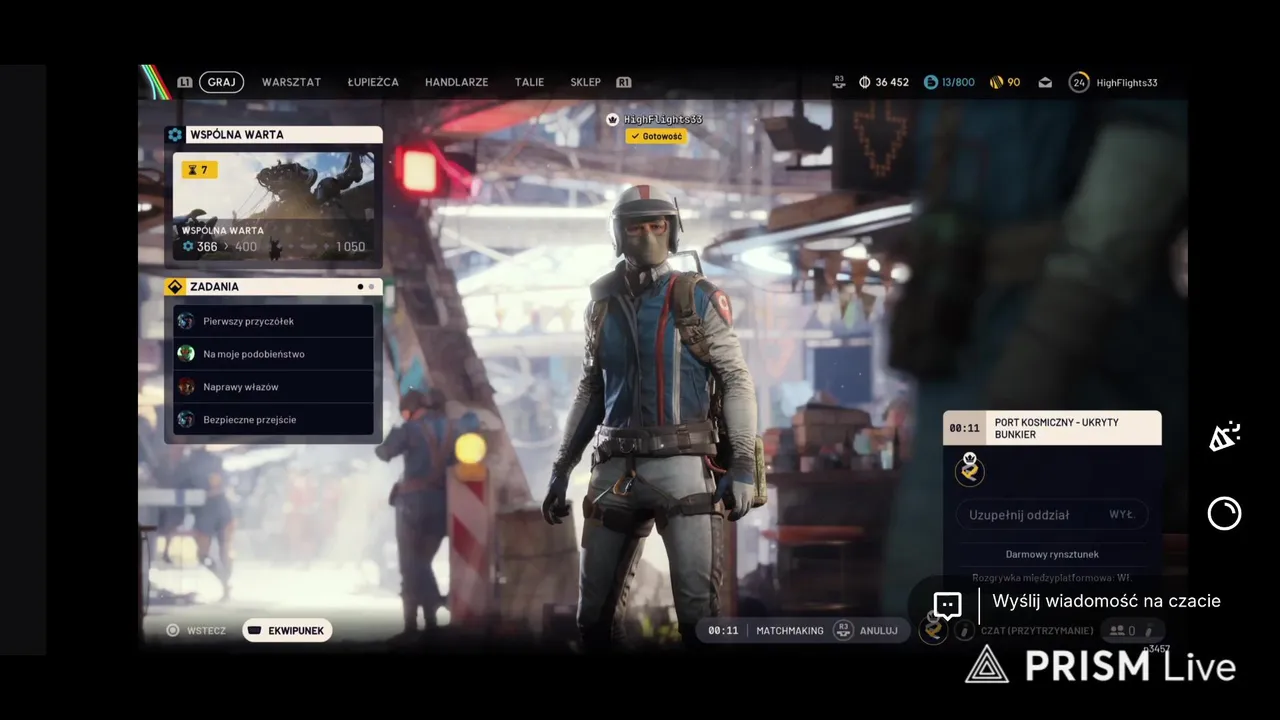Click the 366 > 400 progress value
This screenshot has height=720, width=1280.
220,247
